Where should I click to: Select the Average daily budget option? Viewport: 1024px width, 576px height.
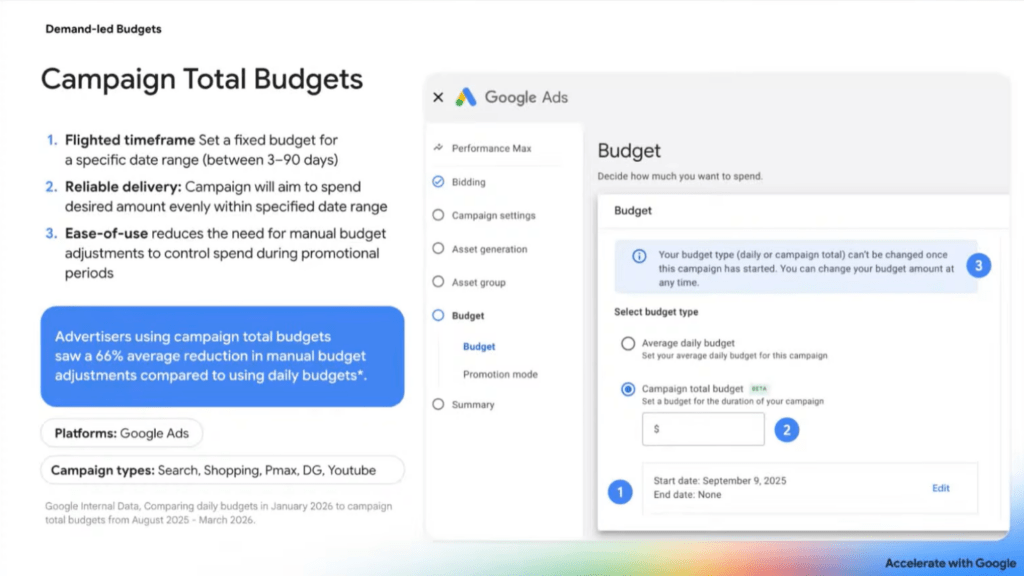click(x=628, y=344)
